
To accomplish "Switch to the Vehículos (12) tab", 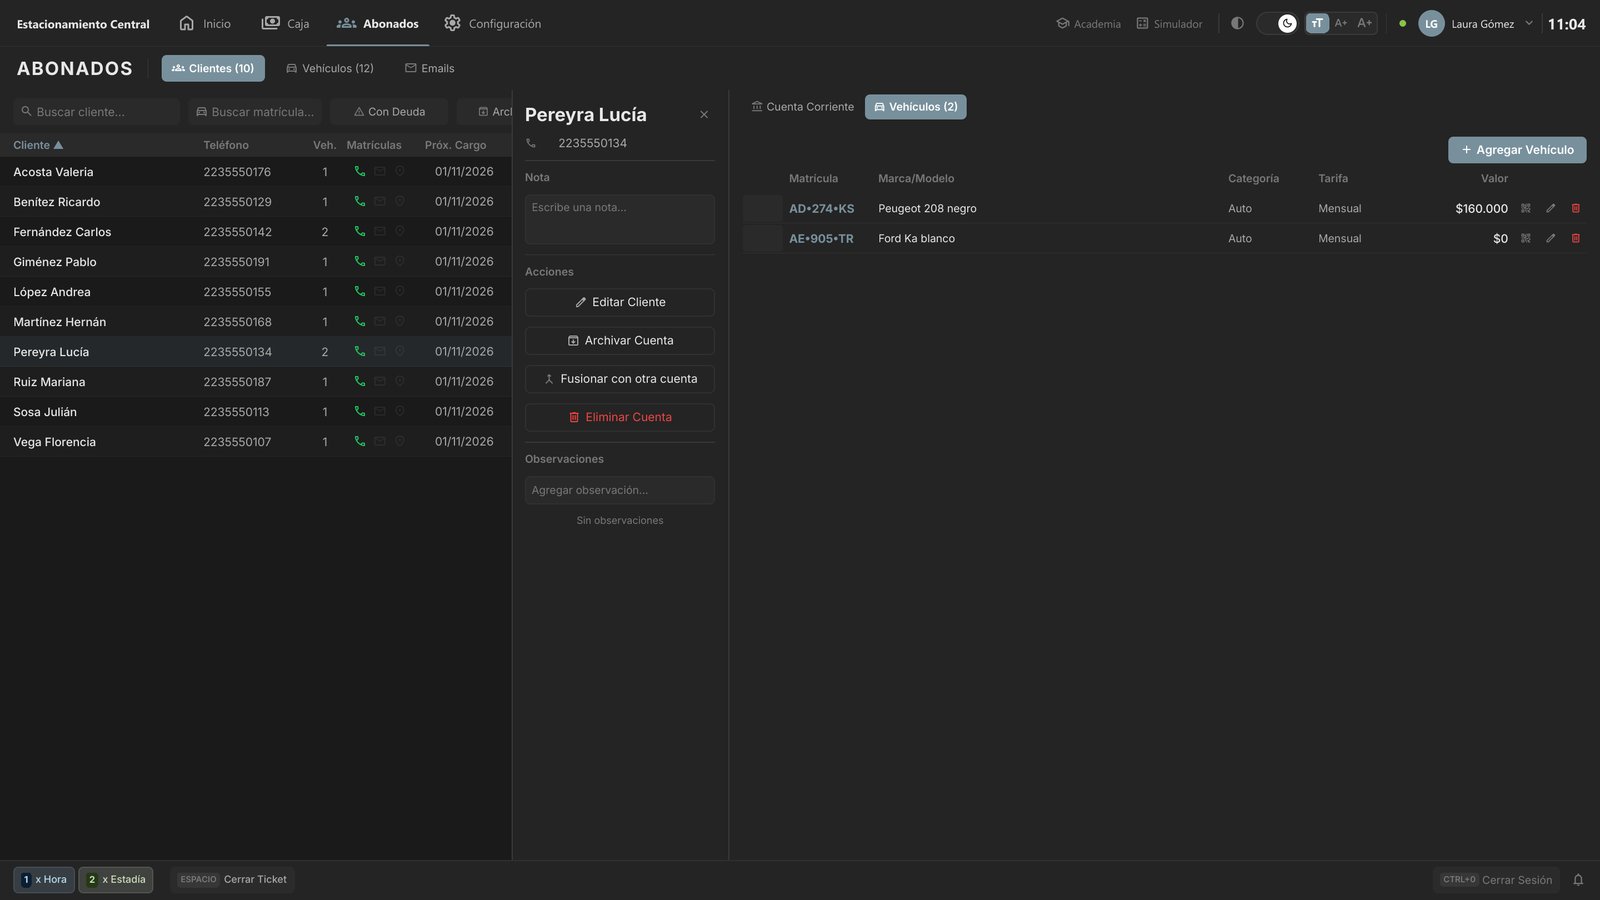I will coord(330,68).
